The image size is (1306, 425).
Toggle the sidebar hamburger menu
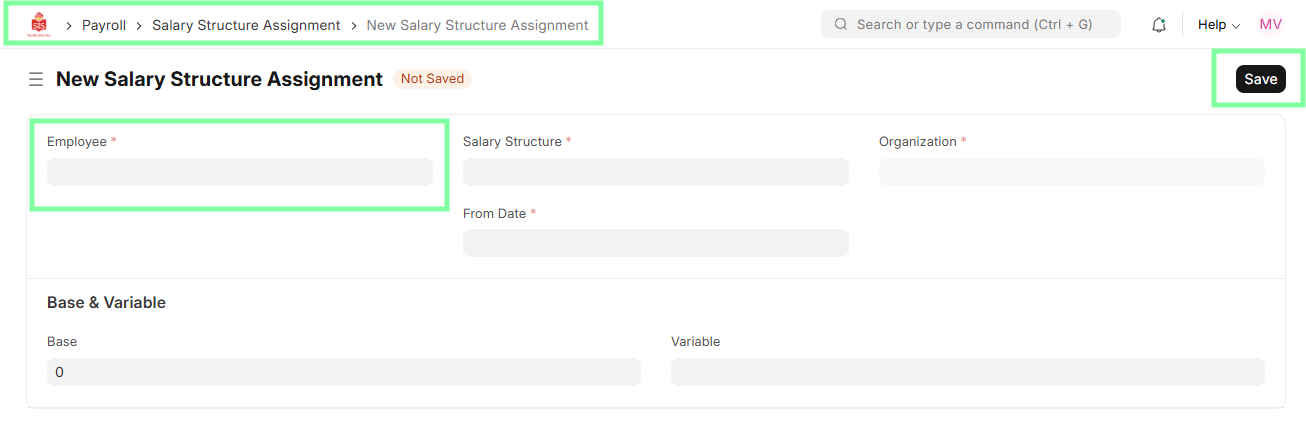(36, 79)
